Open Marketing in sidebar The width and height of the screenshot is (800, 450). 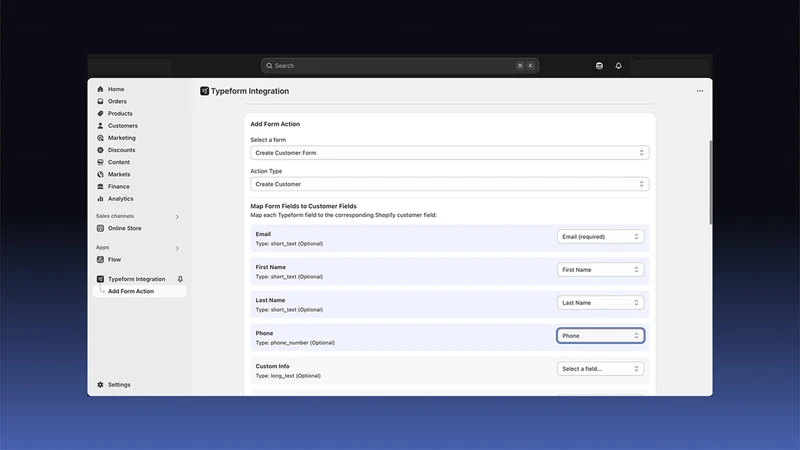(x=121, y=138)
